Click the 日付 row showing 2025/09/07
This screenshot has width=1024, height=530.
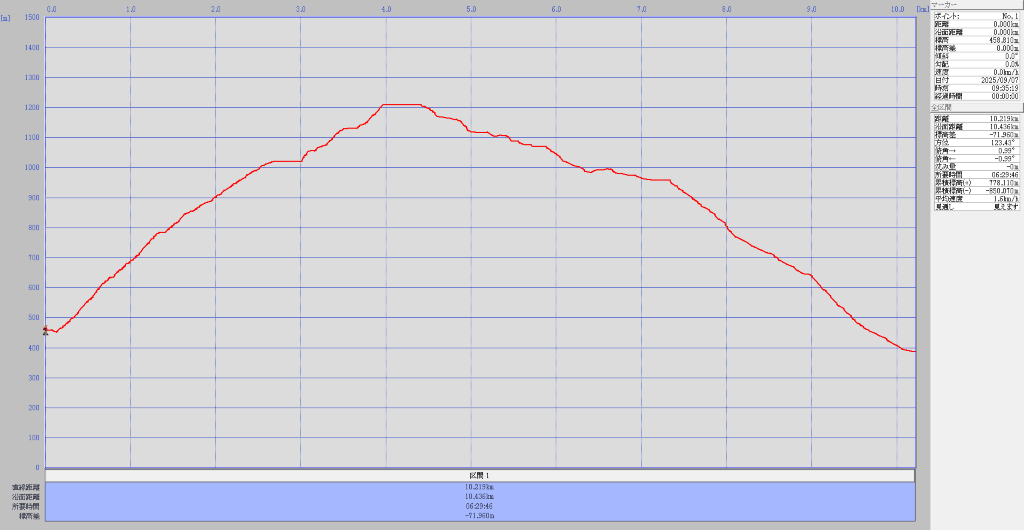pyautogui.click(x=976, y=80)
